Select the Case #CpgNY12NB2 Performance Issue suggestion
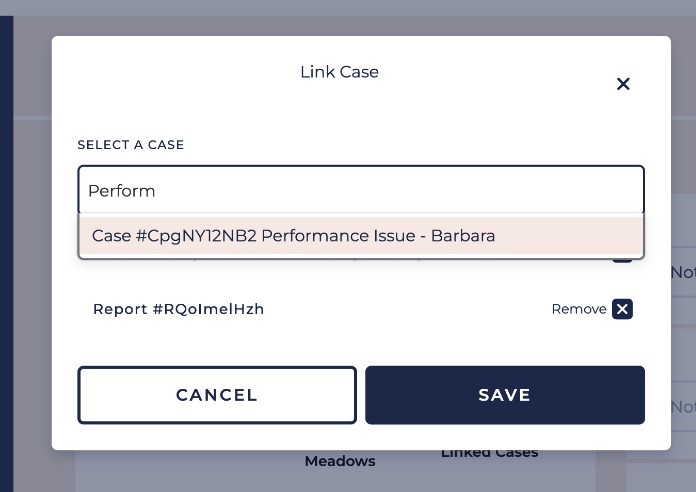This screenshot has width=696, height=492. (x=294, y=236)
